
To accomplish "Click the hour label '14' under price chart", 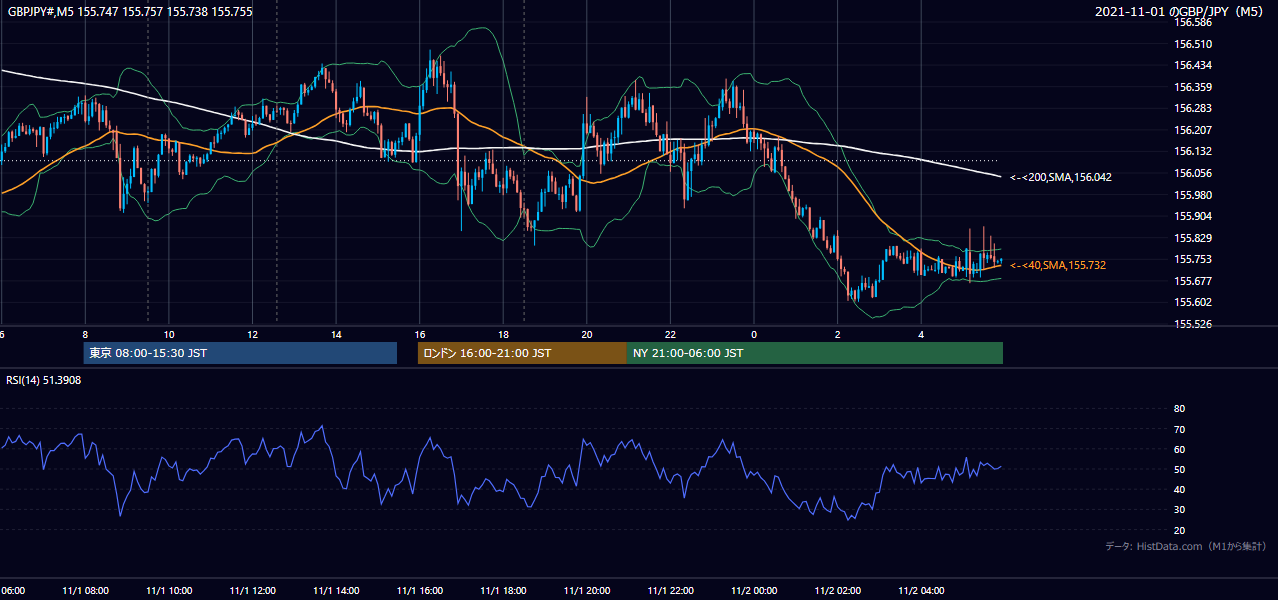I will point(336,334).
